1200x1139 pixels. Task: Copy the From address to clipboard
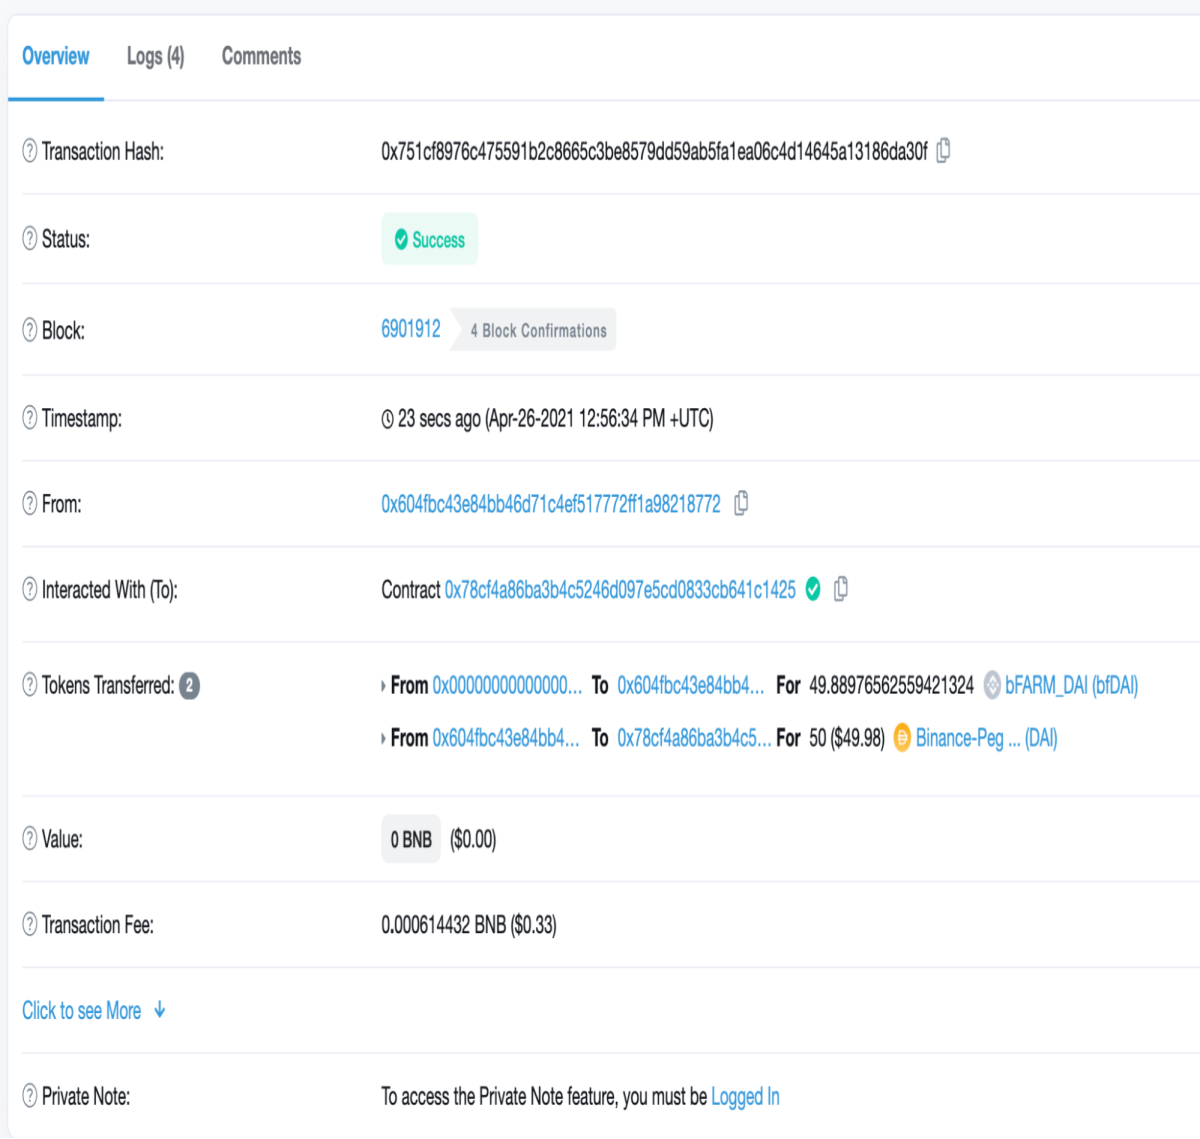(741, 503)
